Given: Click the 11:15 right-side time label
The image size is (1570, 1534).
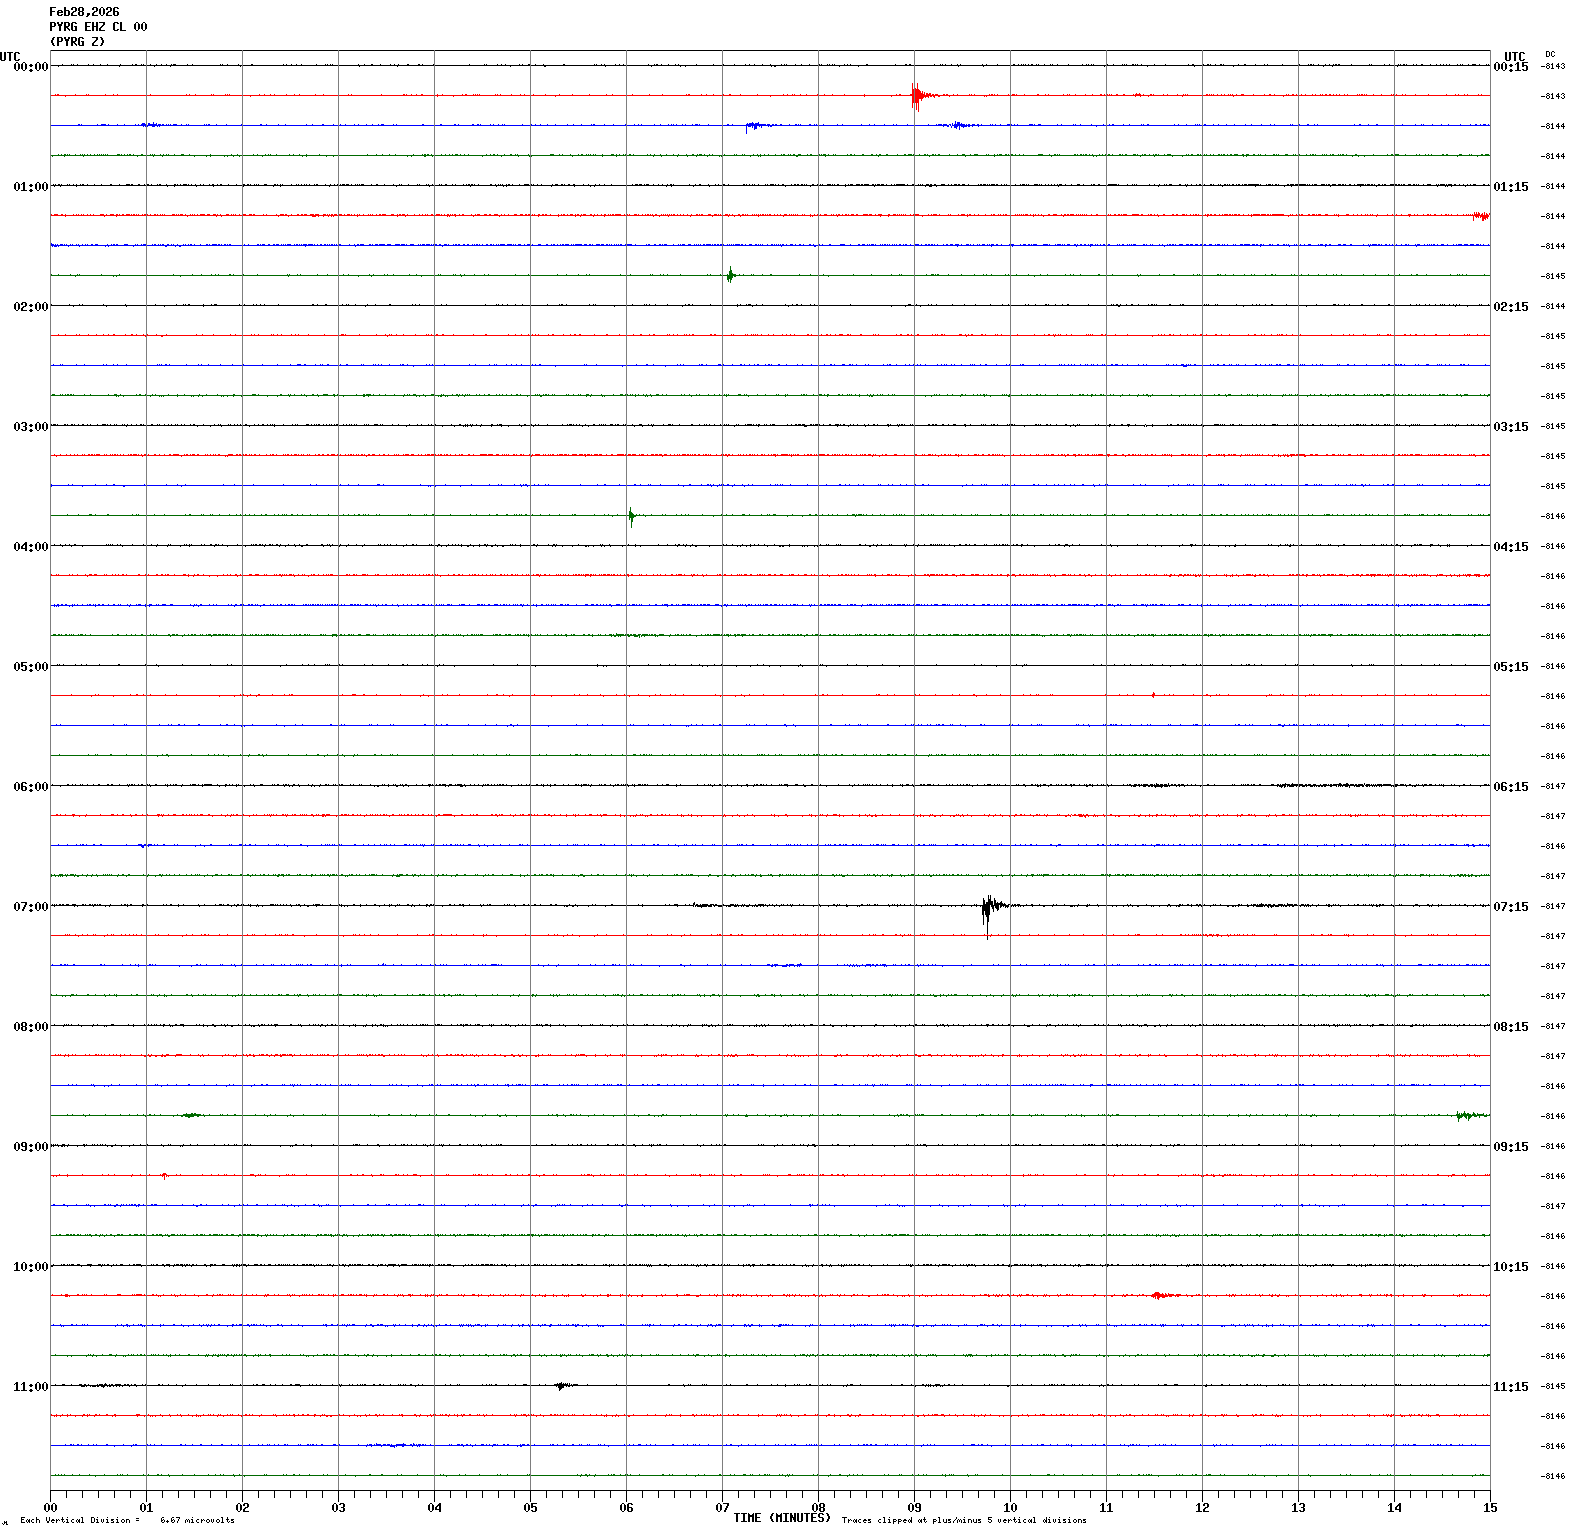Looking at the screenshot, I should click(1510, 1387).
